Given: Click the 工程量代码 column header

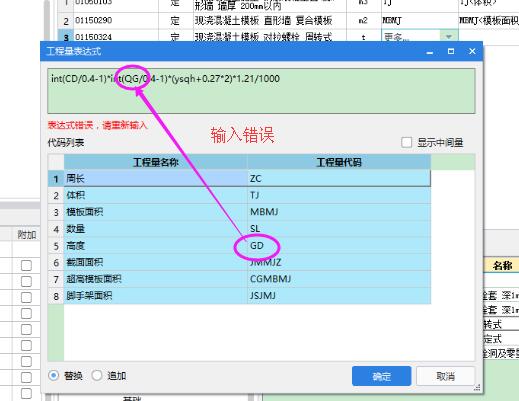Looking at the screenshot, I should [x=339, y=162].
